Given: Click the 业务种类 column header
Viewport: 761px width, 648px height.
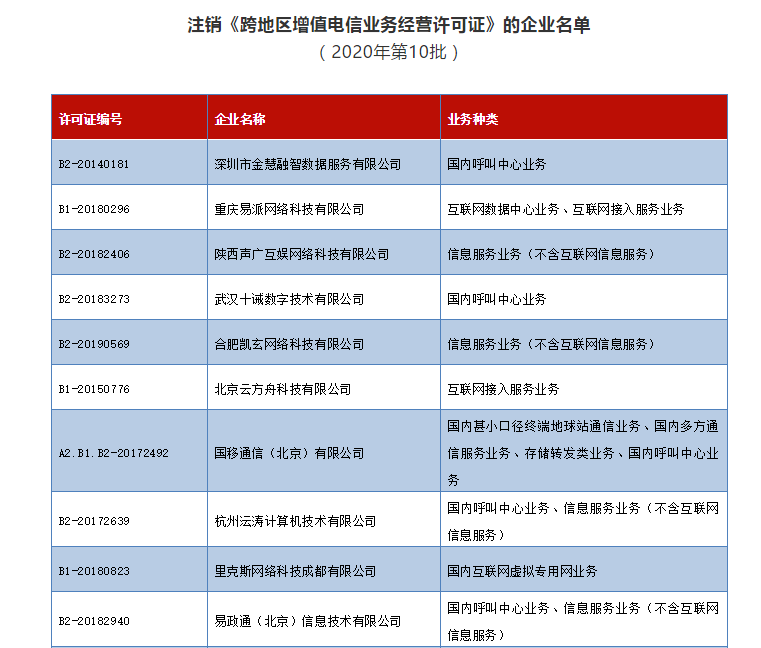Looking at the screenshot, I should (473, 119).
